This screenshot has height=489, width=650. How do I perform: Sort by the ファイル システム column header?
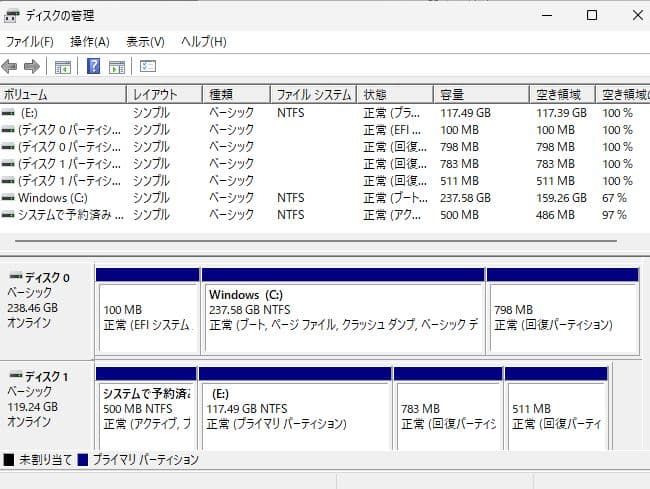coord(314,95)
